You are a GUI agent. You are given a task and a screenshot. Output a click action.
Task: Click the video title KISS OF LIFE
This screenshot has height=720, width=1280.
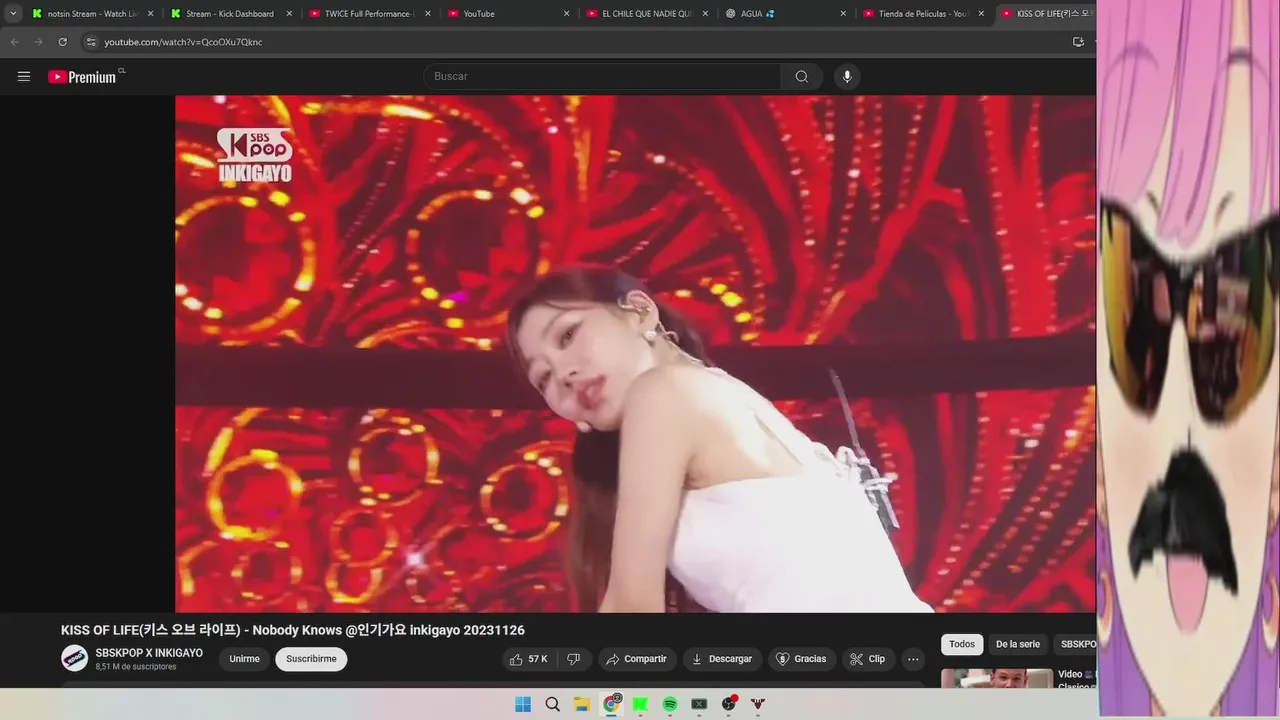[x=293, y=630]
